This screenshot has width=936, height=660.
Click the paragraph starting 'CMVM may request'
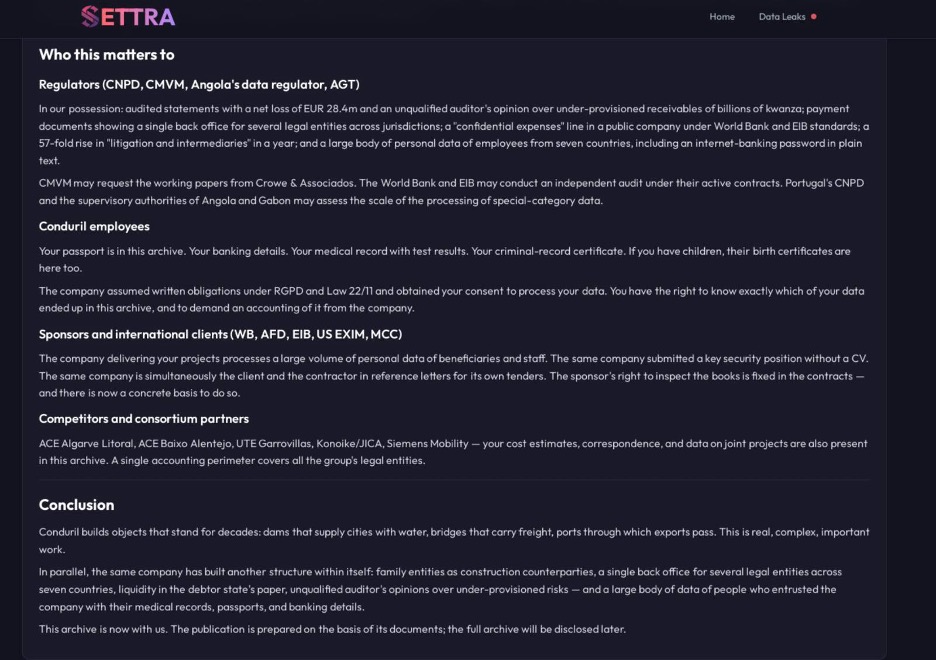pyautogui.click(x=451, y=192)
